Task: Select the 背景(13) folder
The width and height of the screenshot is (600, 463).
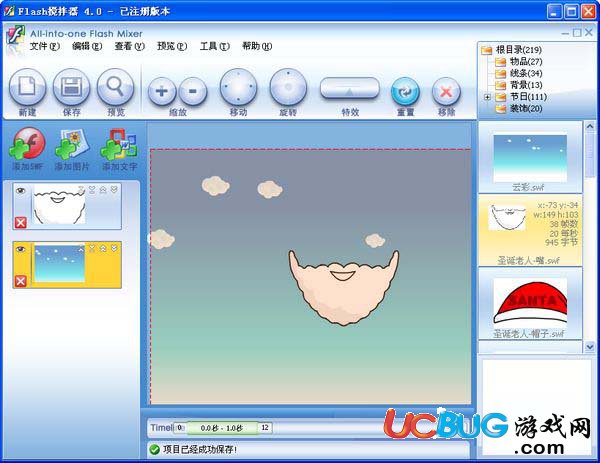Action: coord(526,85)
